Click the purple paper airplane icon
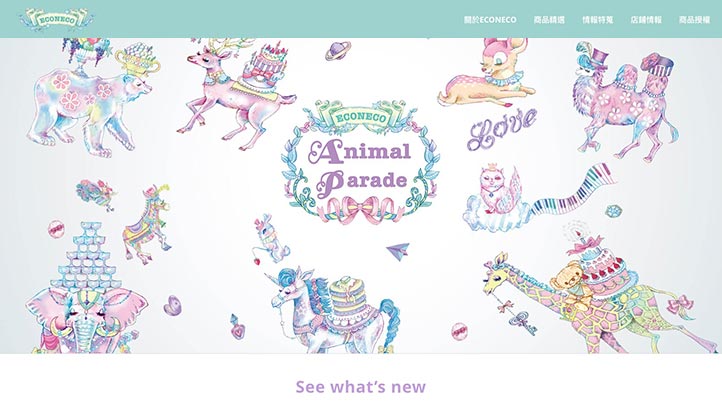This screenshot has height=406, width=722. click(x=398, y=251)
